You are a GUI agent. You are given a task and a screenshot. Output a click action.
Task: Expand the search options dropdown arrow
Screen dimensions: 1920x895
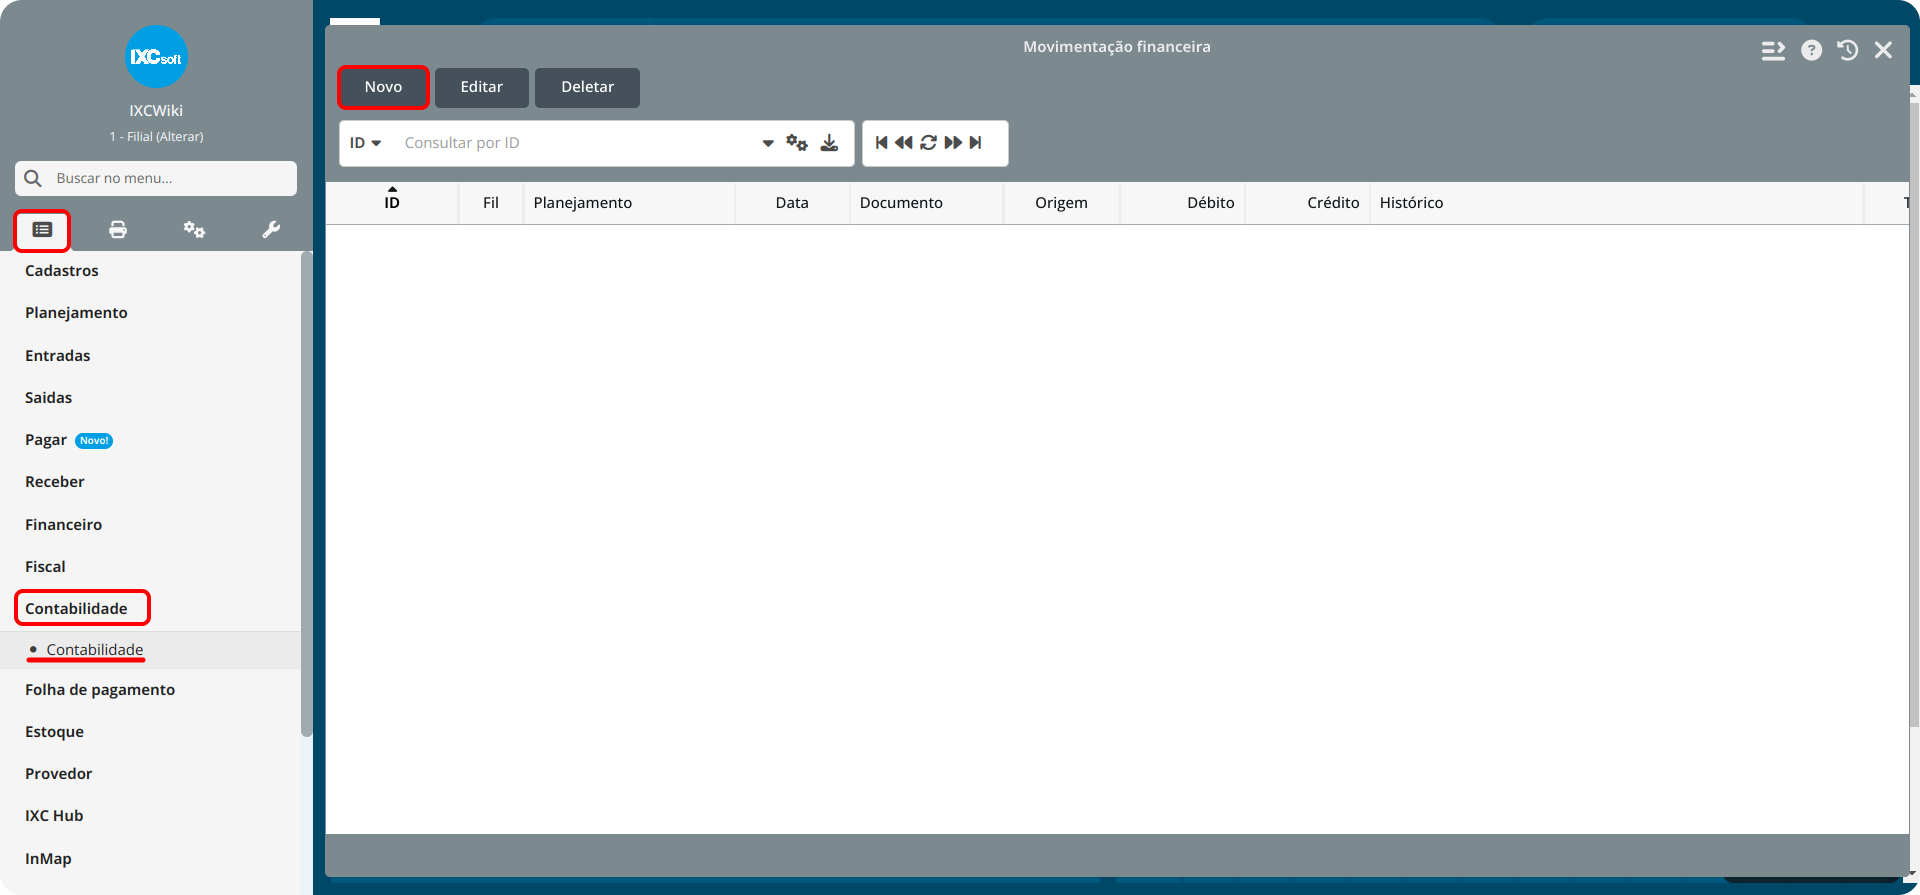(768, 143)
